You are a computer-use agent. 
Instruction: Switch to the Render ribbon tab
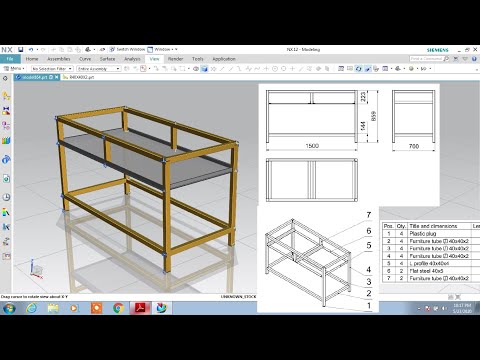tap(175, 59)
